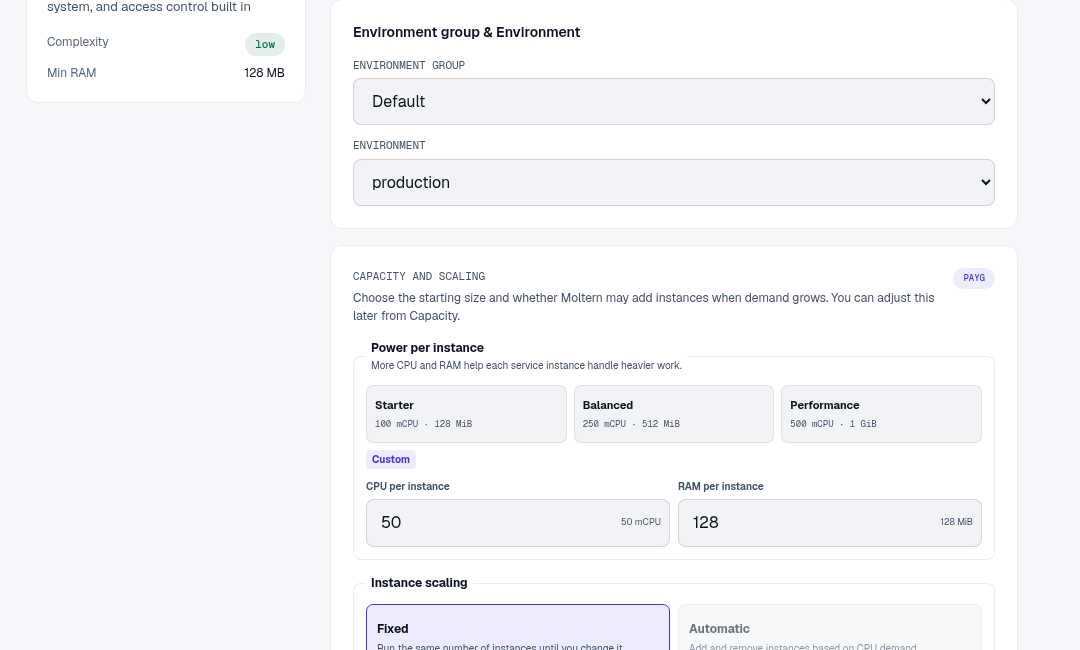Image resolution: width=1080 pixels, height=650 pixels.
Task: Click the Capacity and Scaling heading
Action: point(419,276)
